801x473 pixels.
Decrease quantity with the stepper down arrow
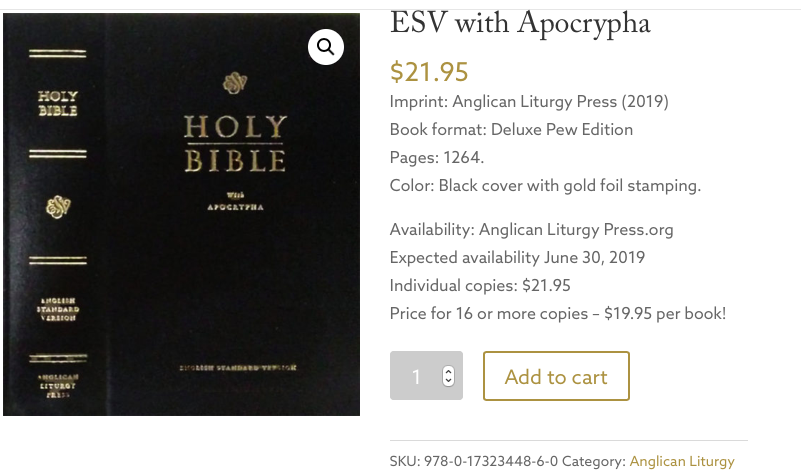click(x=448, y=382)
